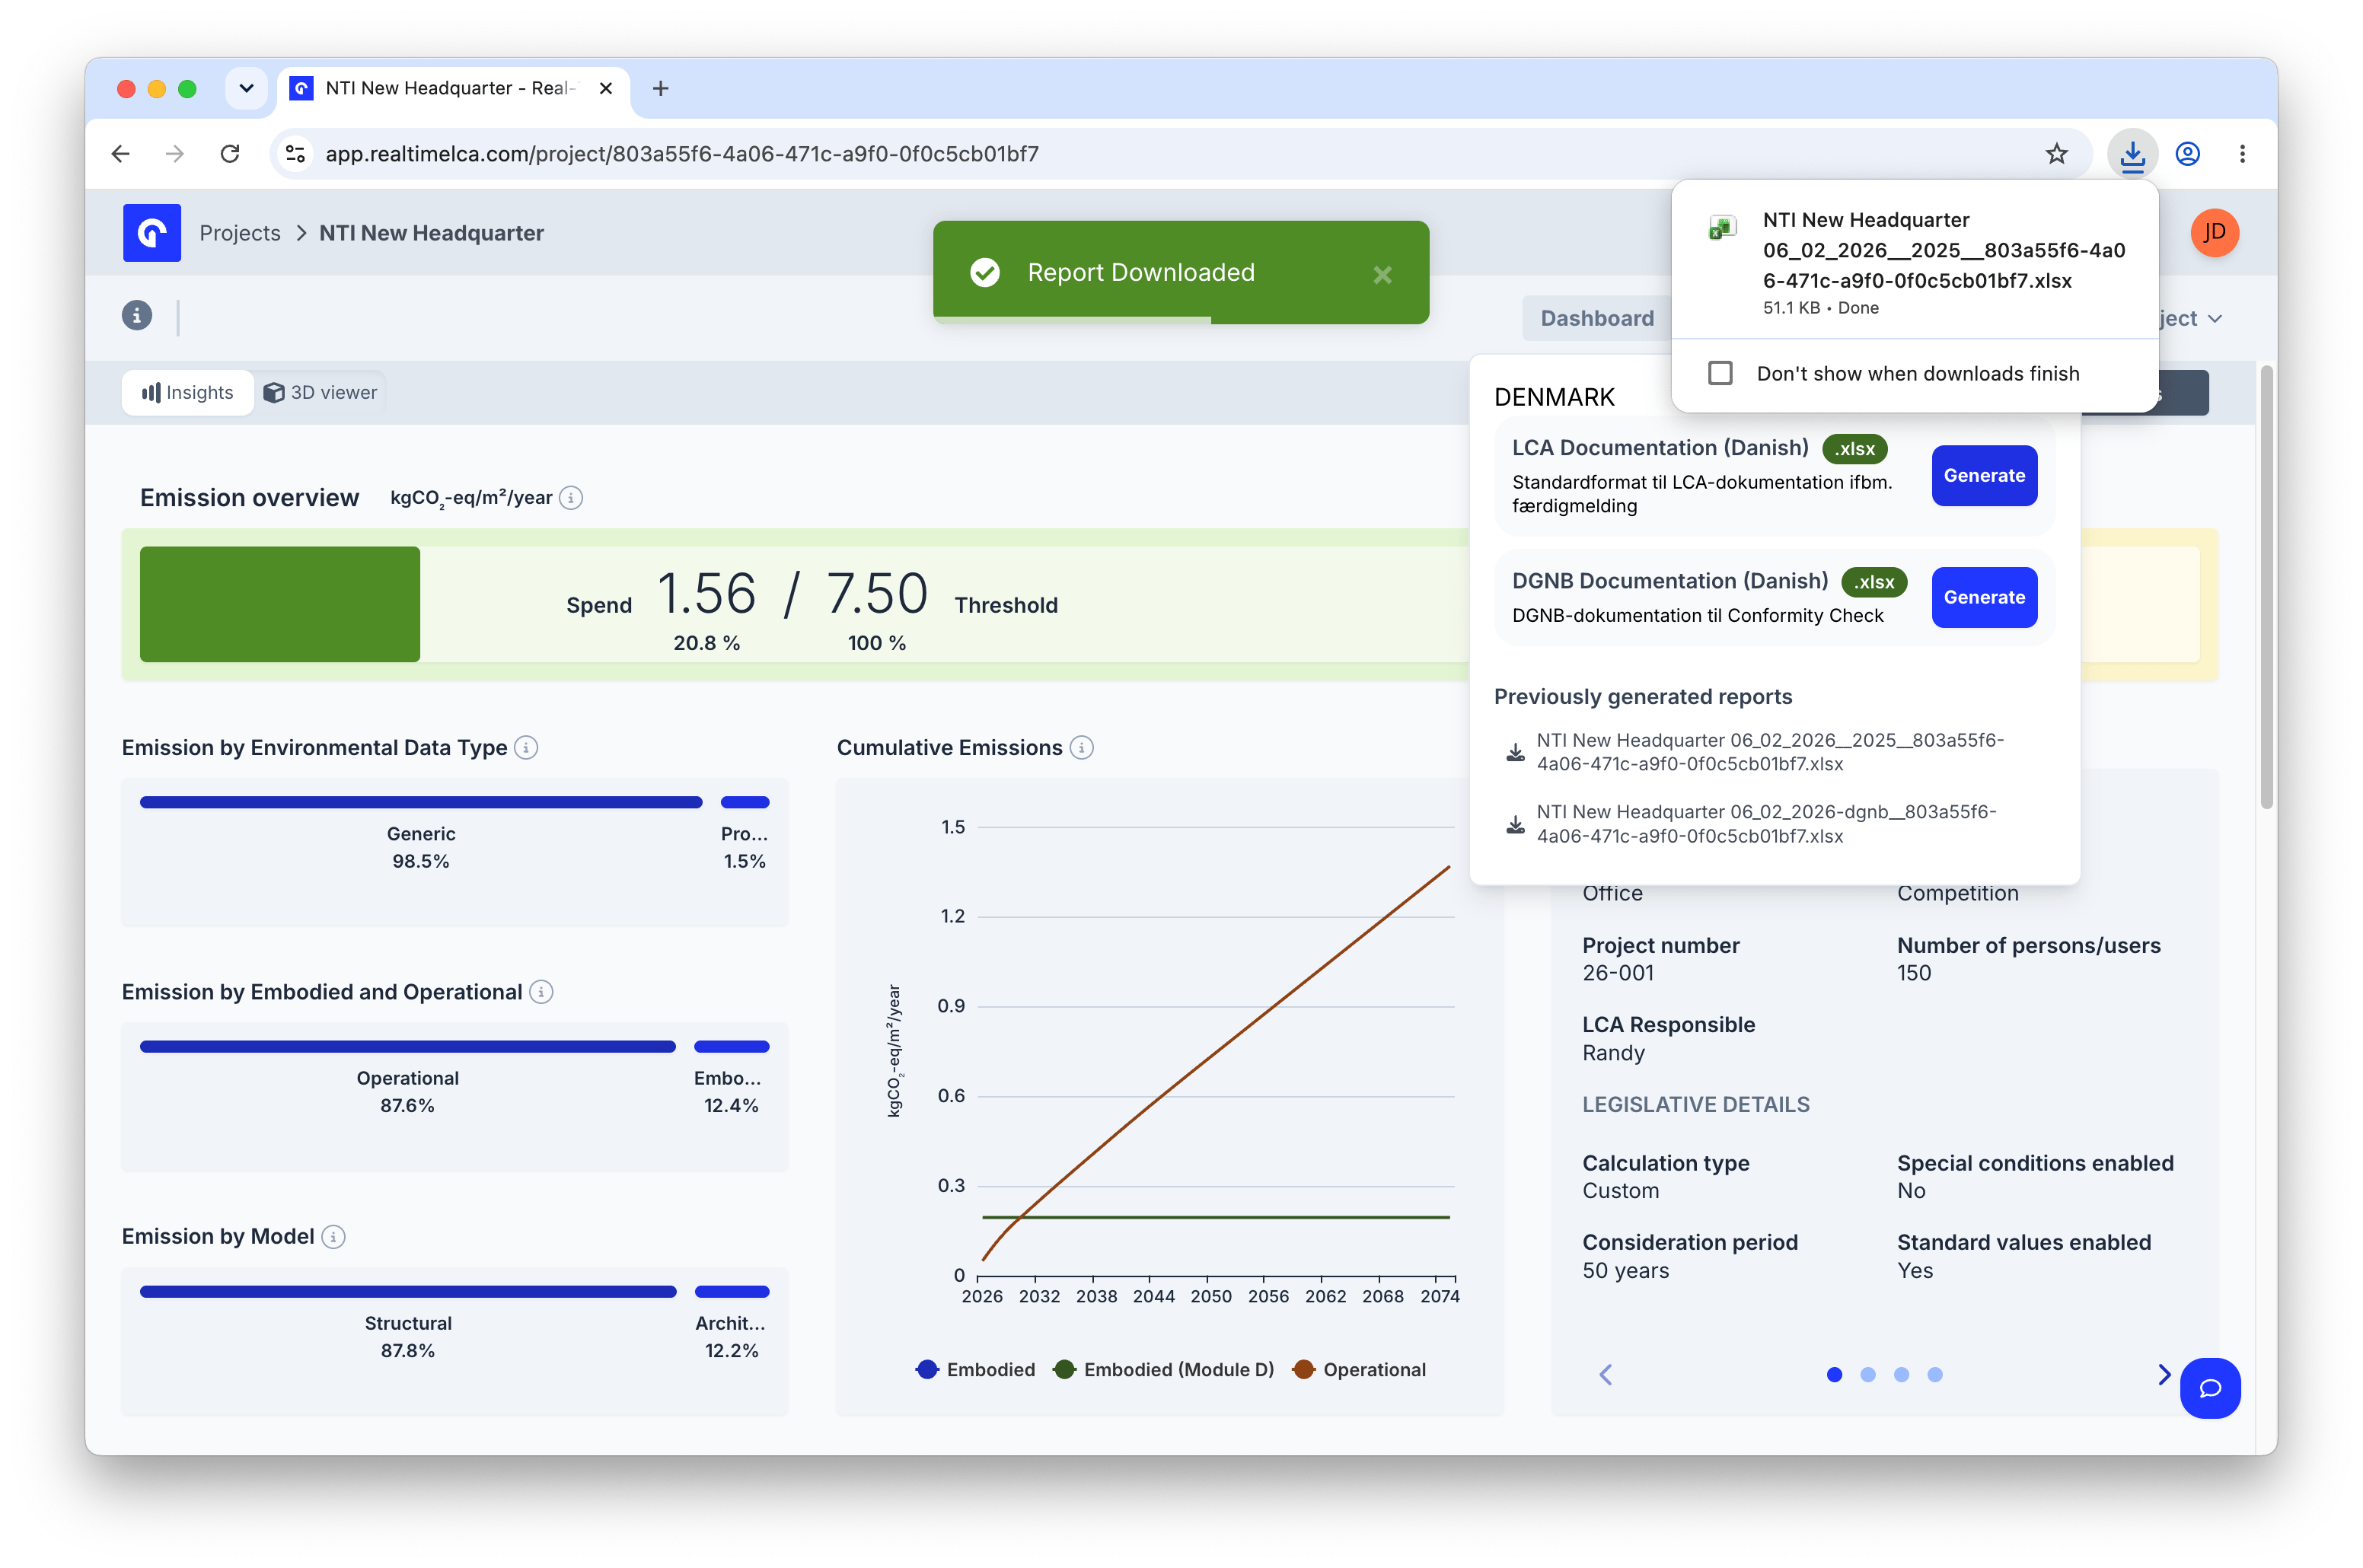
Task: Open the chat support bubble
Action: click(2210, 1388)
